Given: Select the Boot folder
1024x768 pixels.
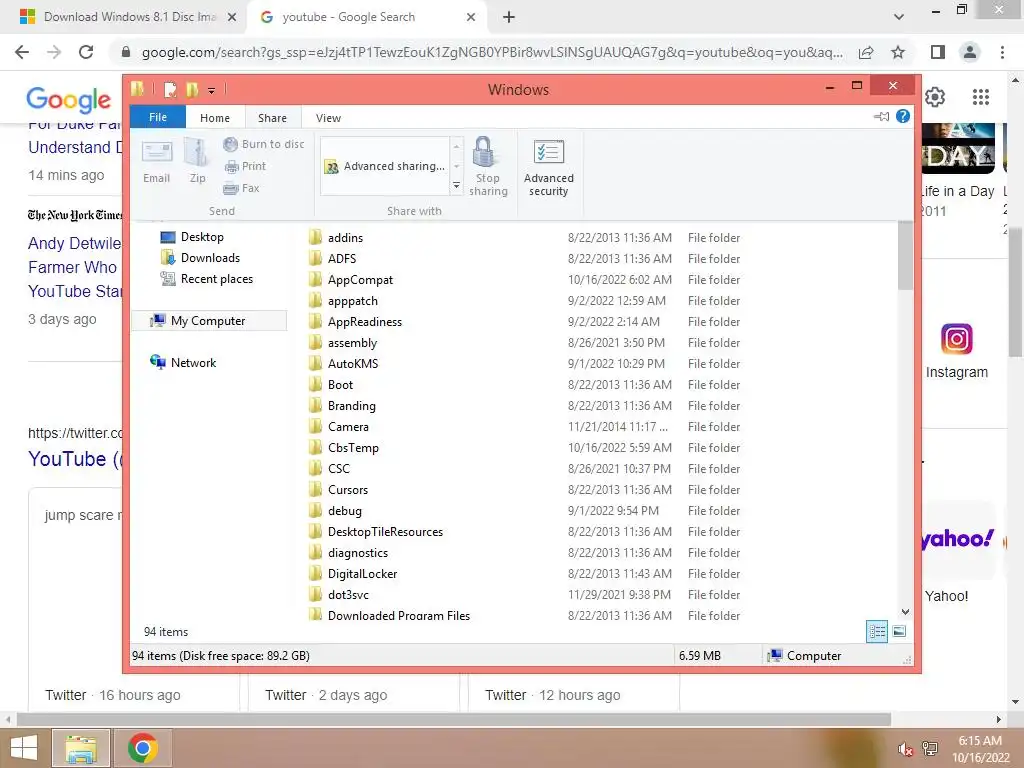Looking at the screenshot, I should (x=340, y=385).
